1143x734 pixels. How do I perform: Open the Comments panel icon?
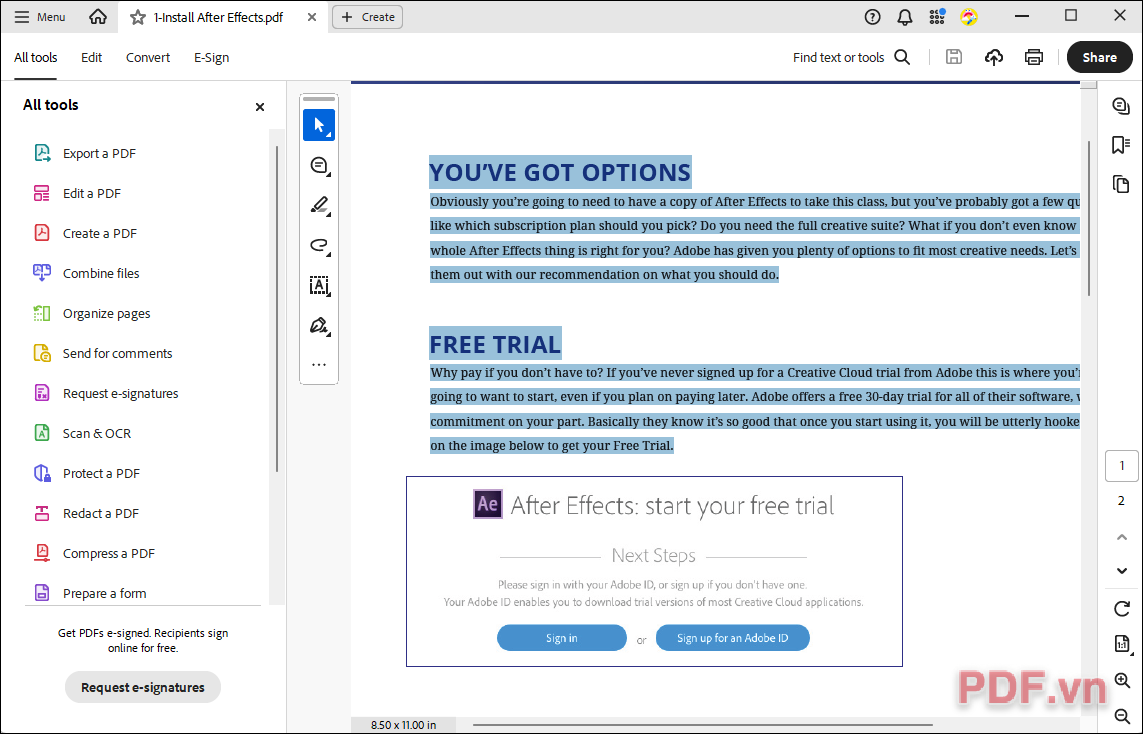coord(1121,106)
